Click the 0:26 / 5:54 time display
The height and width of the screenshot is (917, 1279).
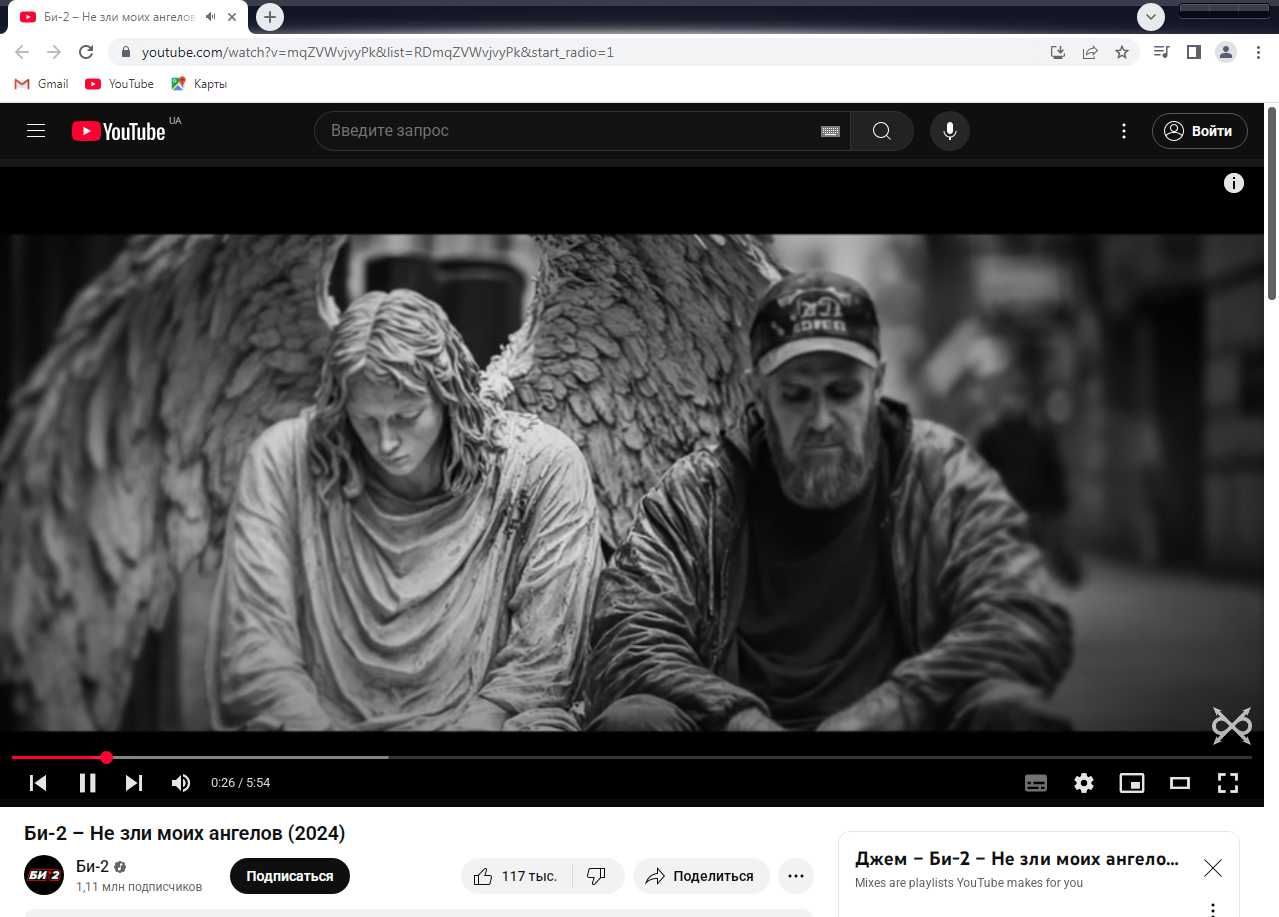240,783
